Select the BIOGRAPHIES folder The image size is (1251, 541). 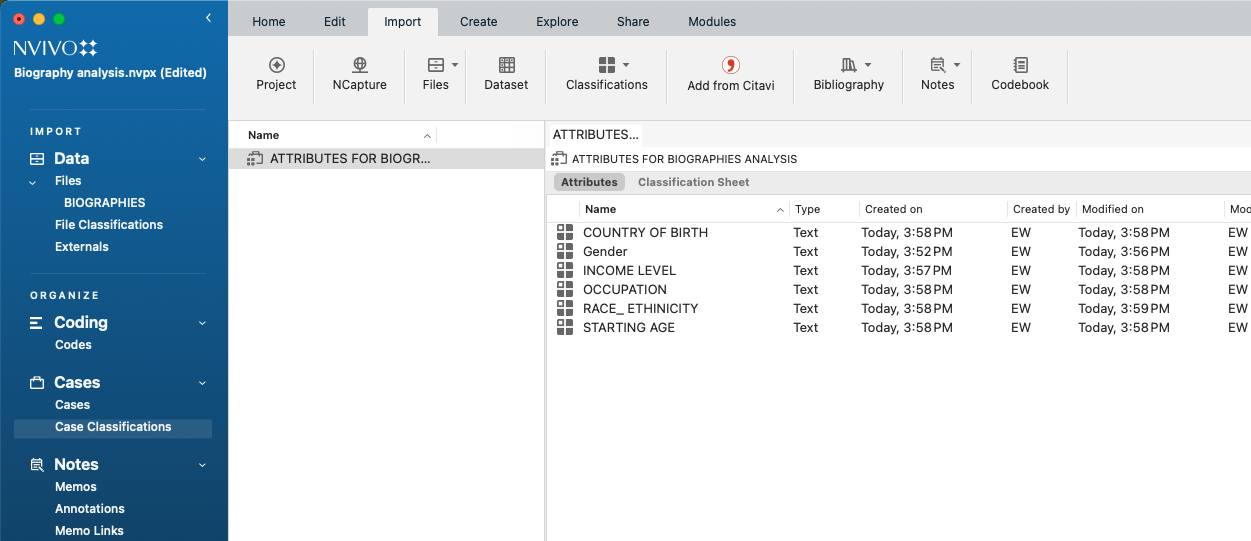coord(104,203)
